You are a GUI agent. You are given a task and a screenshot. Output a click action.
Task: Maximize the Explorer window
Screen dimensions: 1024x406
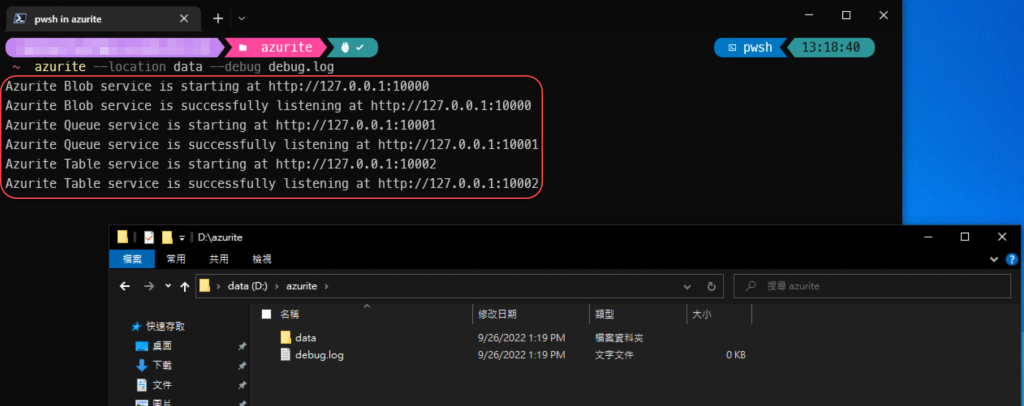(x=965, y=237)
